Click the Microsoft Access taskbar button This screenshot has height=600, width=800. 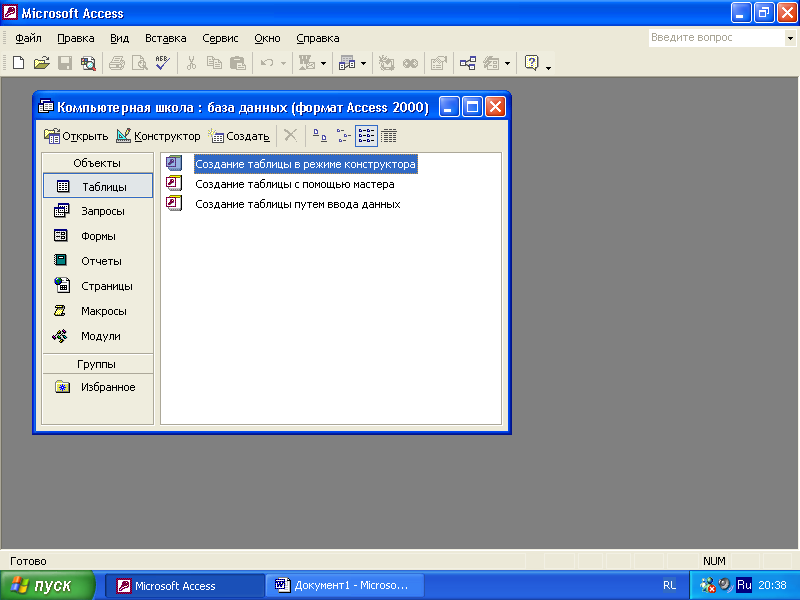coord(185,585)
